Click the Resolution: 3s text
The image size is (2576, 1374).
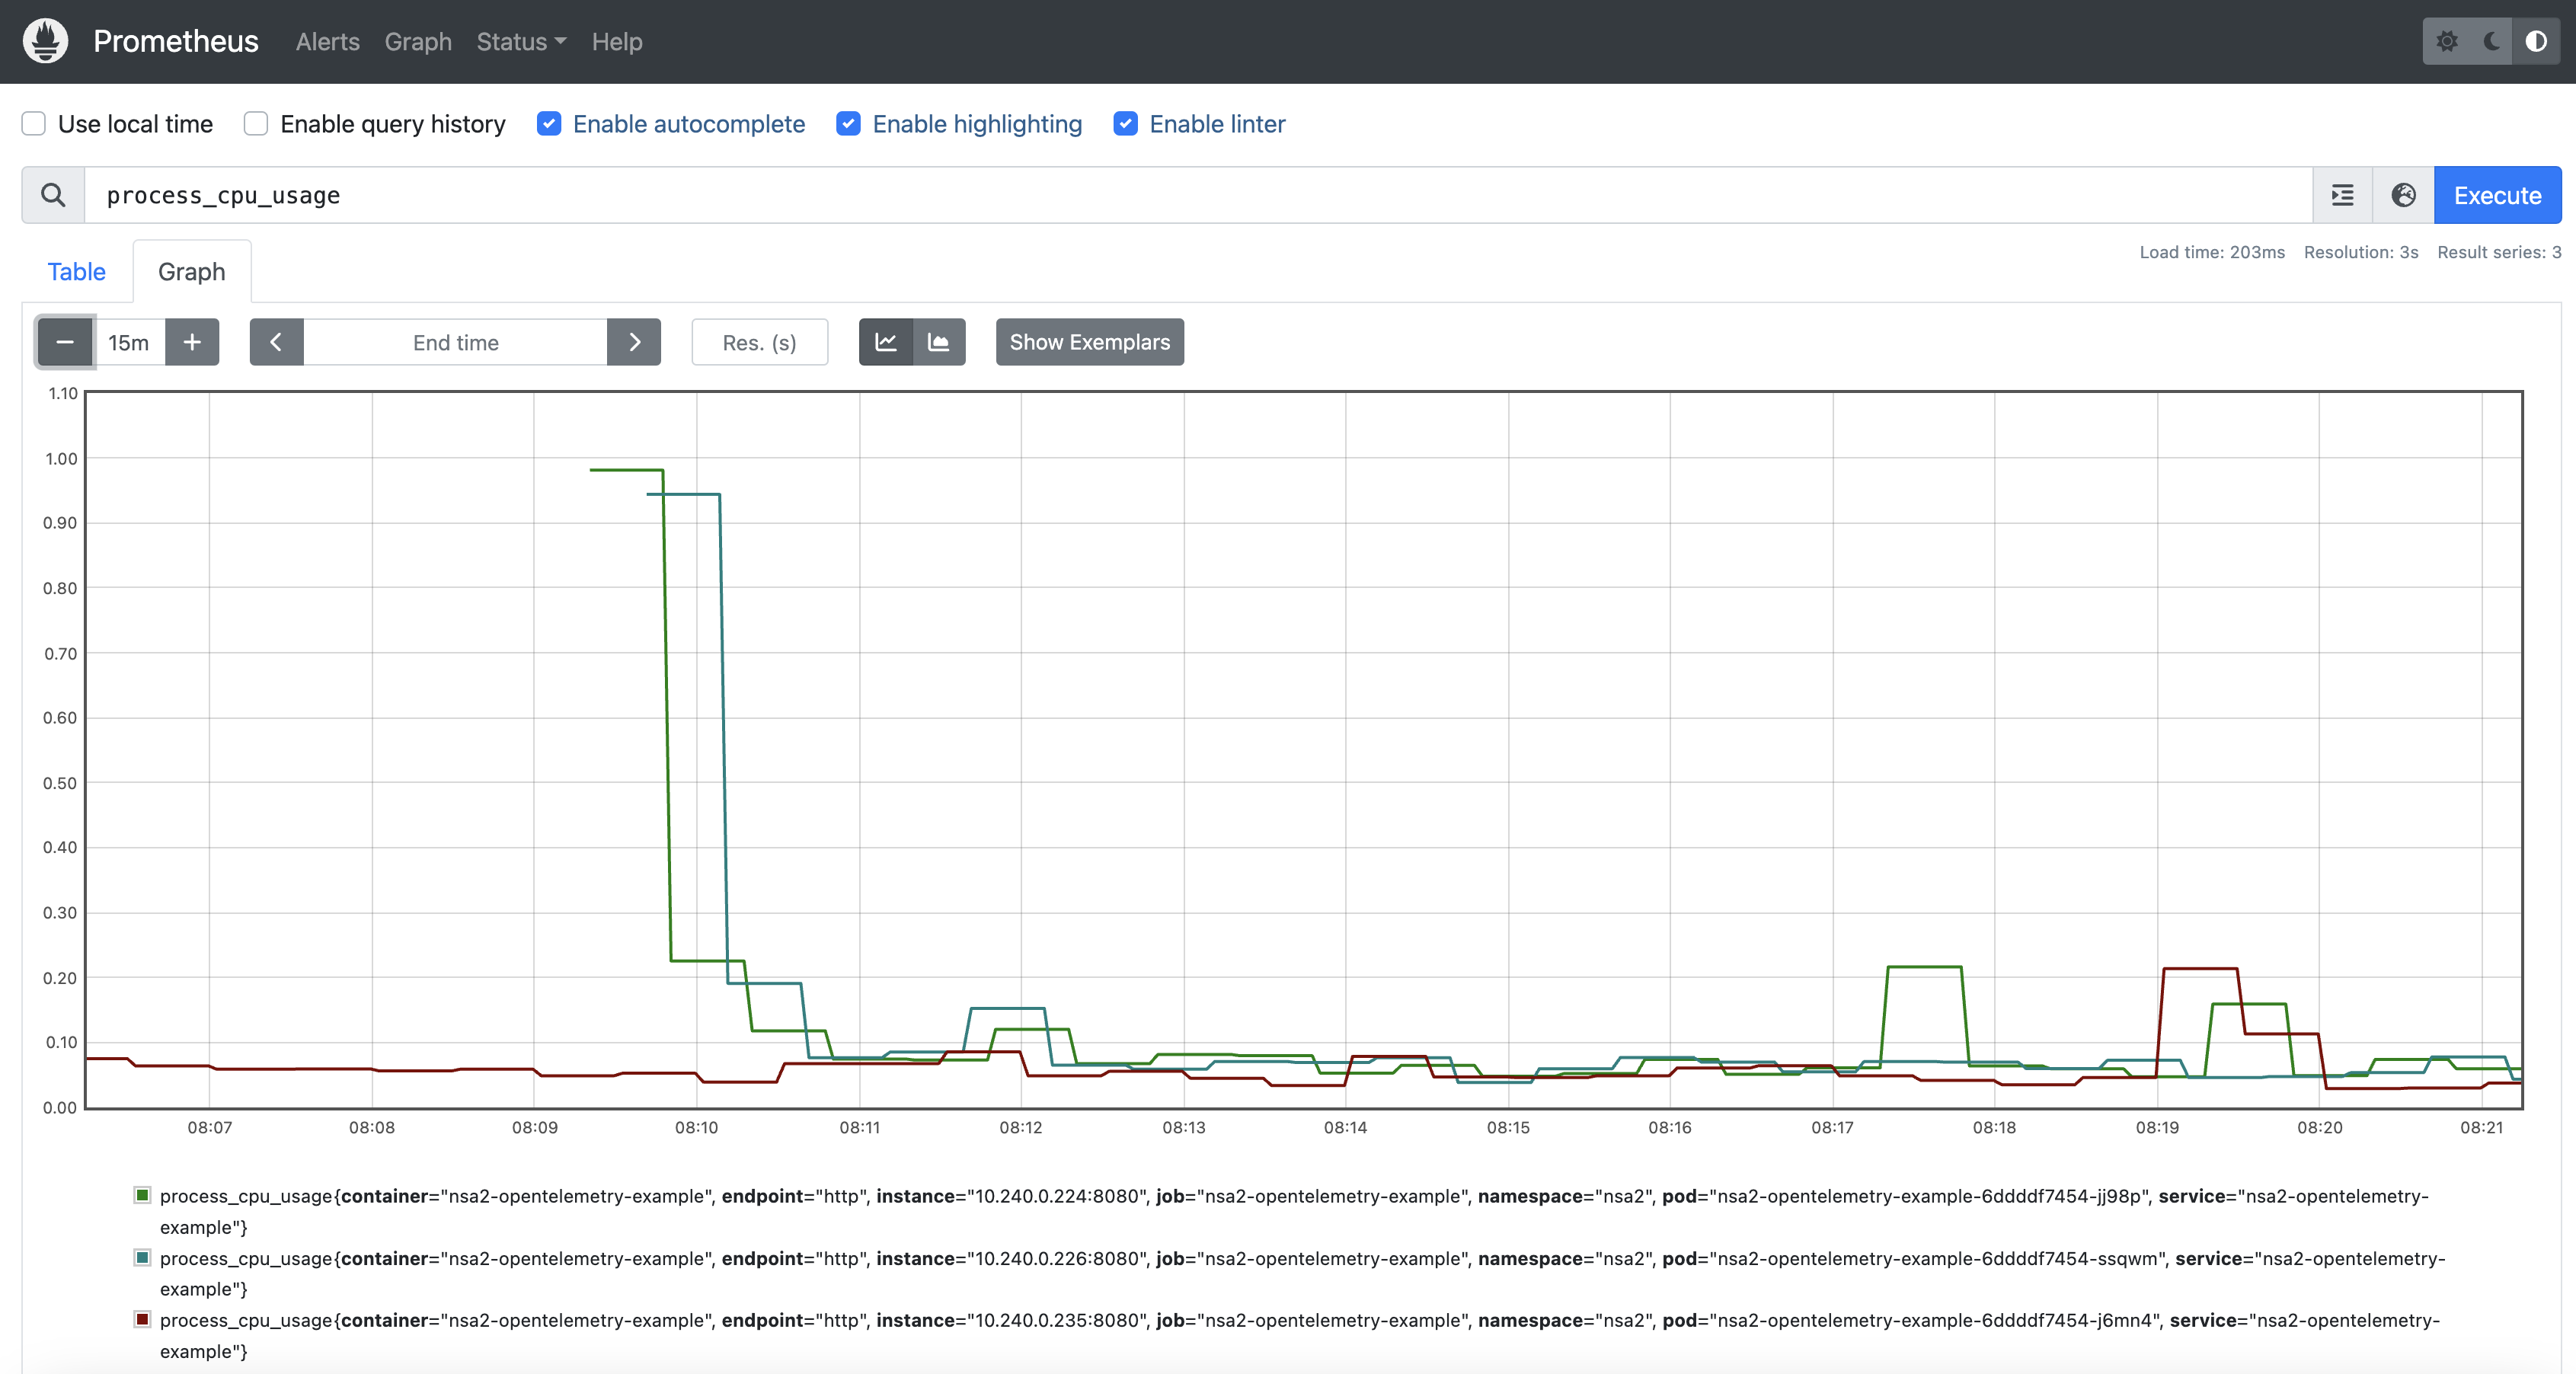pyautogui.click(x=2361, y=252)
